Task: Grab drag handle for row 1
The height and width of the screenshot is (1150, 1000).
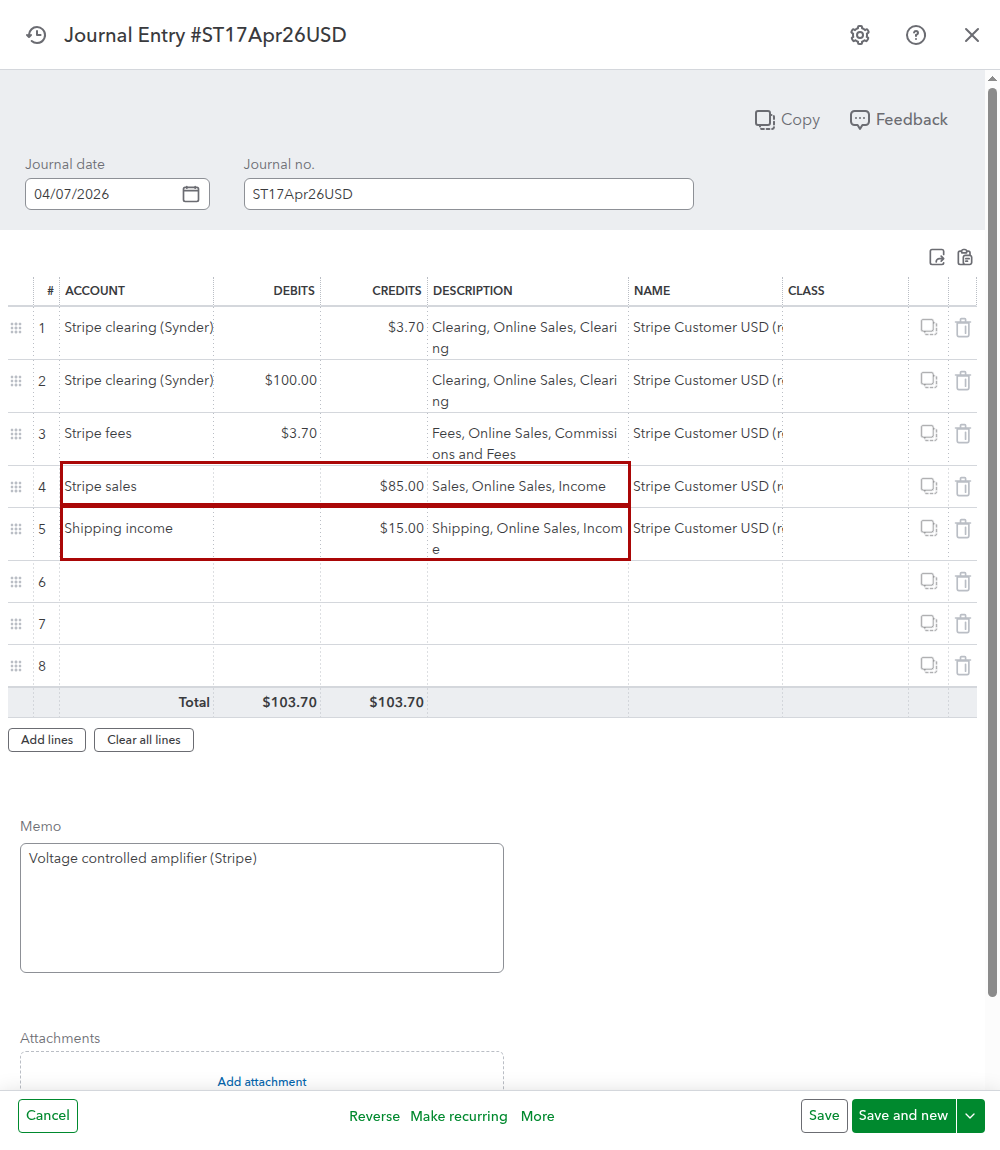Action: click(16, 328)
